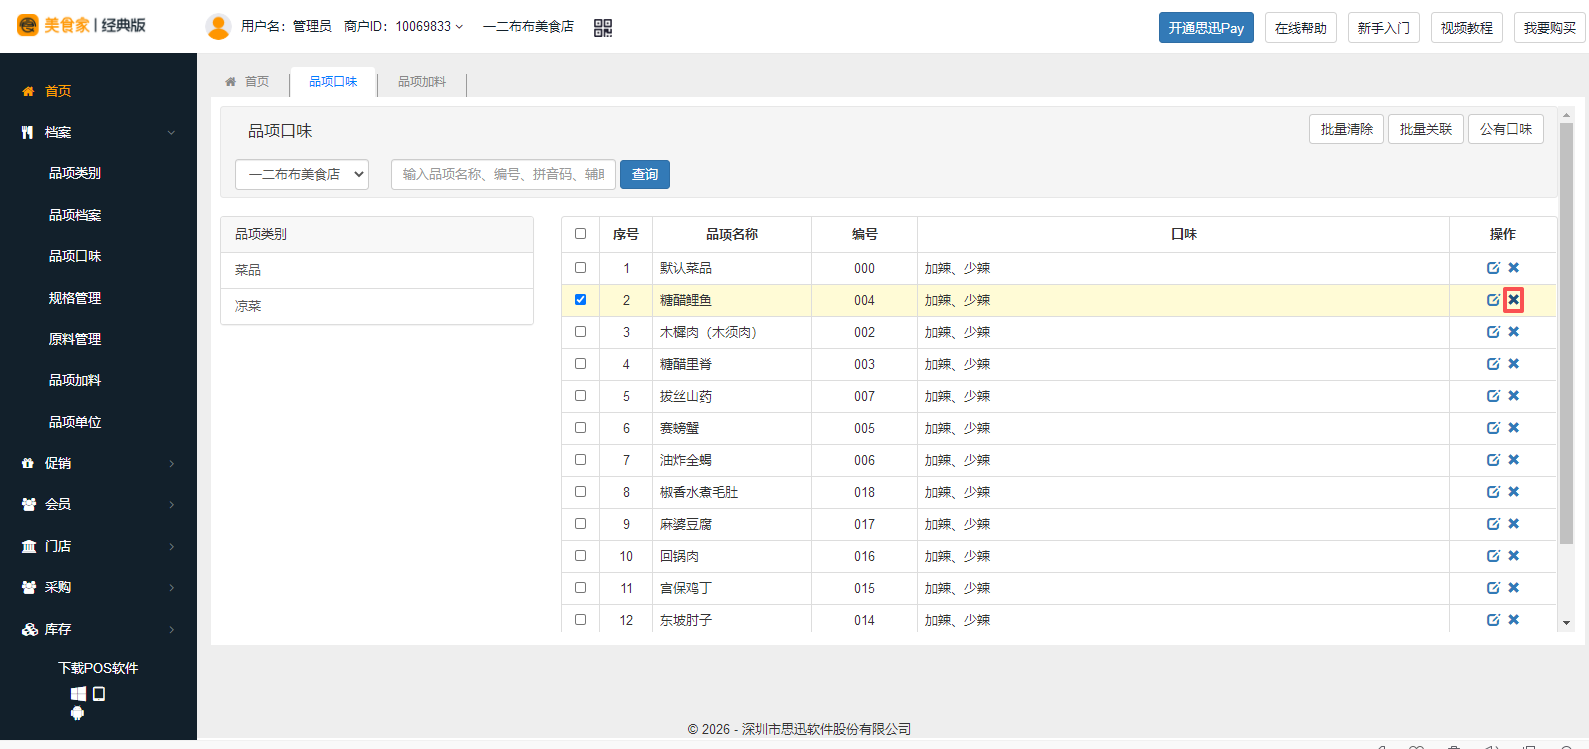The image size is (1589, 749).
Task: Click the user avatar icon
Action: pos(218,27)
